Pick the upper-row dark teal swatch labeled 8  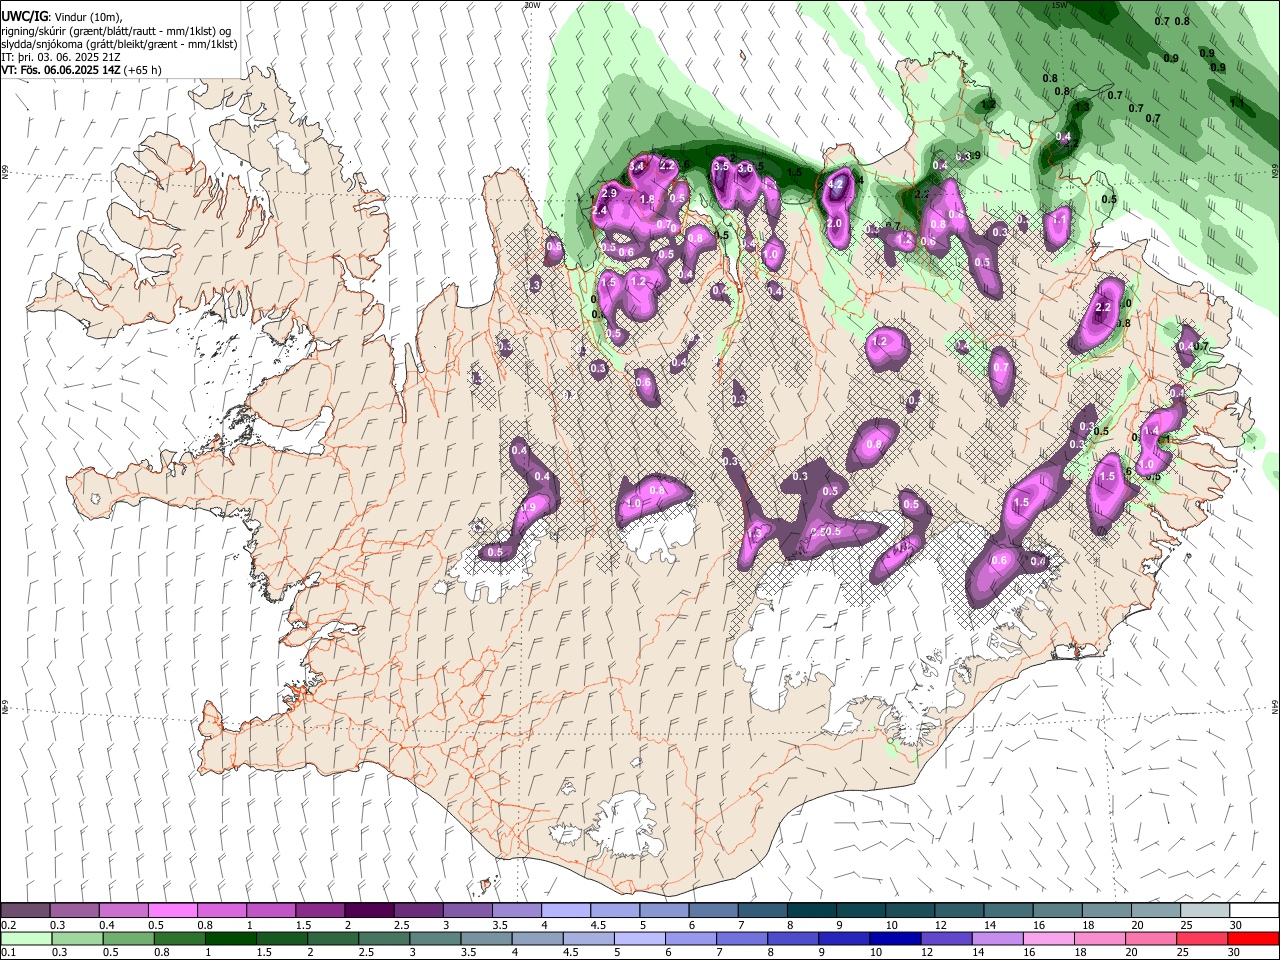811,911
